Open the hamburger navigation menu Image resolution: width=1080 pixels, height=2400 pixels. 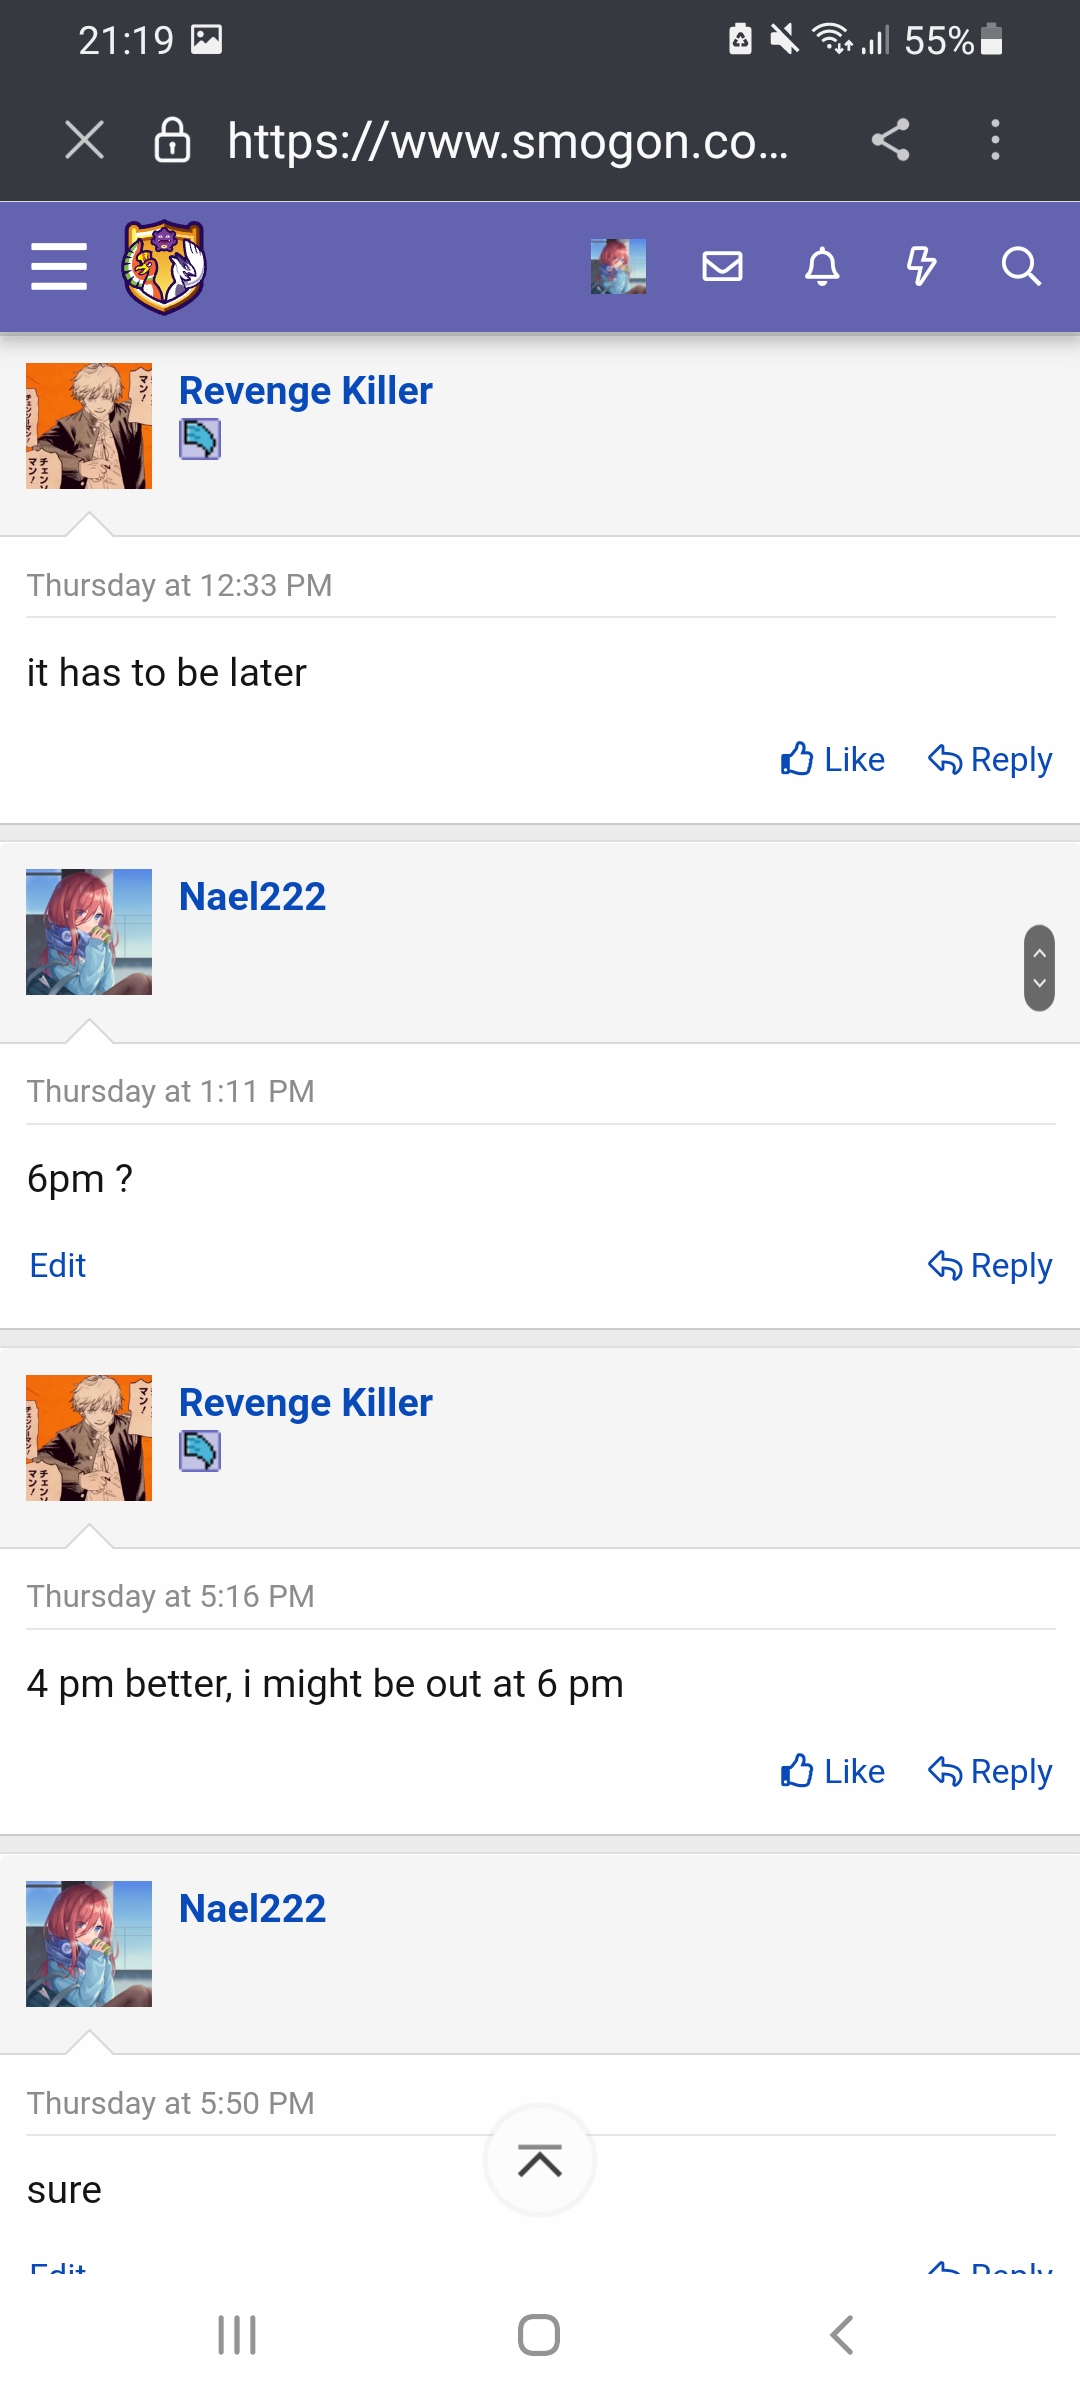click(59, 267)
